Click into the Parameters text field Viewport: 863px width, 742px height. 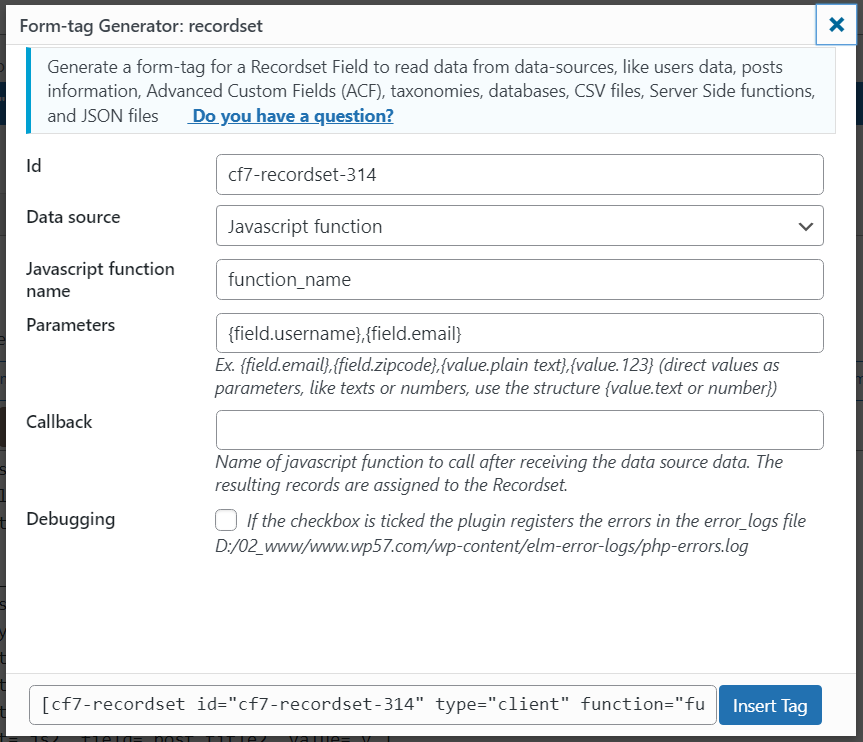[520, 333]
